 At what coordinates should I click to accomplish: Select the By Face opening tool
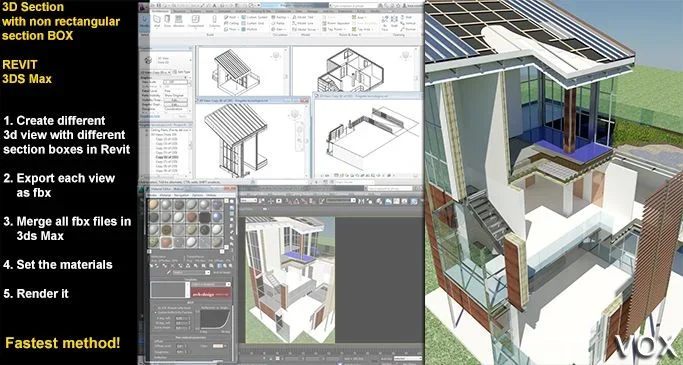point(385,23)
